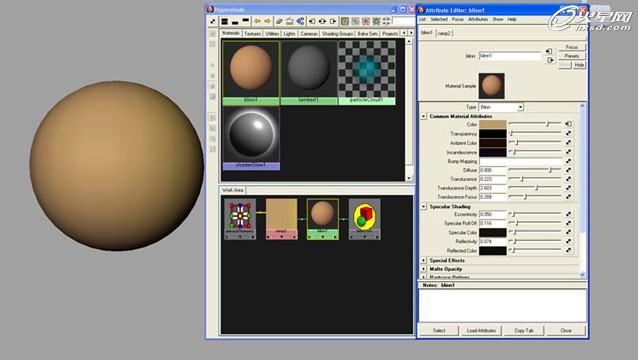Select the shaderGlow1 swatch
This screenshot has height=360, width=638.
[251, 138]
